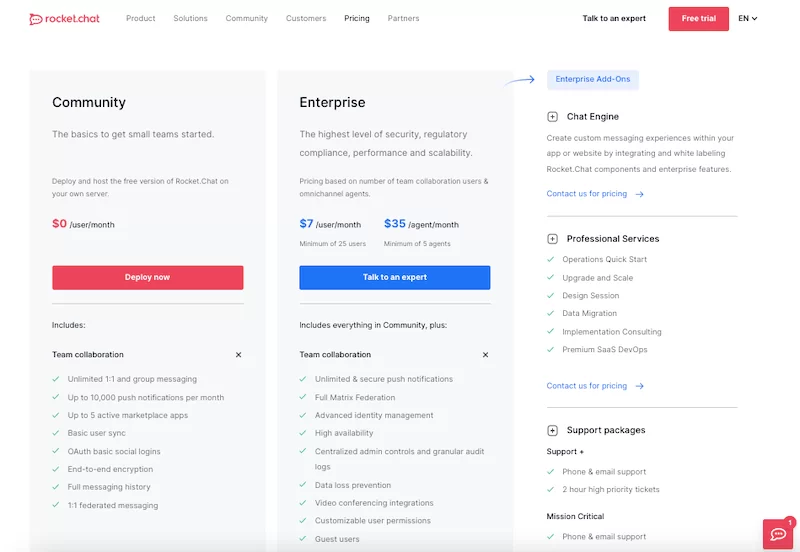Click the 'Mission Critical' subheading

[575, 516]
